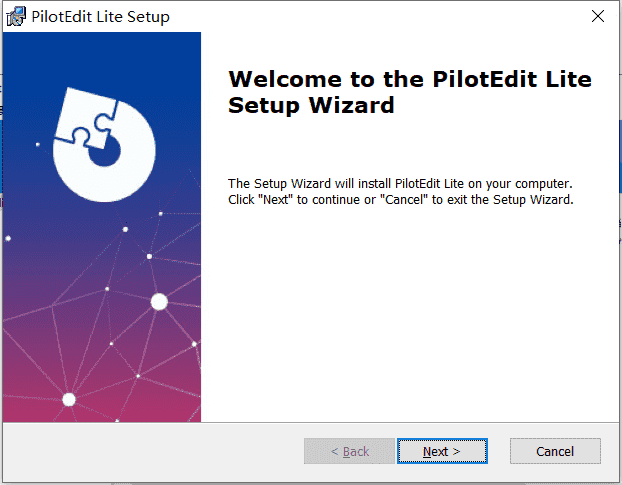This screenshot has height=485, width=622.
Task: Click the largest white node in banner network
Action: pyautogui.click(x=159, y=302)
